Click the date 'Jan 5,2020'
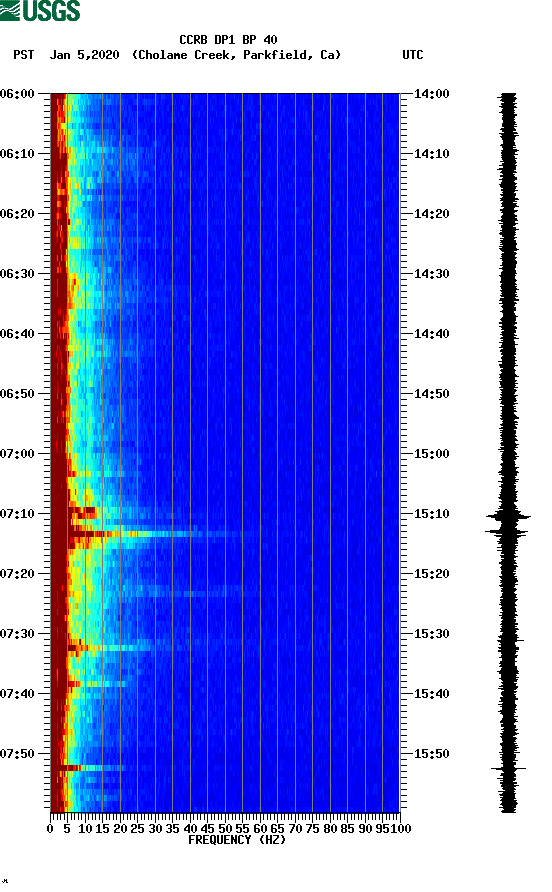This screenshot has height=892, width=552. tap(85, 55)
